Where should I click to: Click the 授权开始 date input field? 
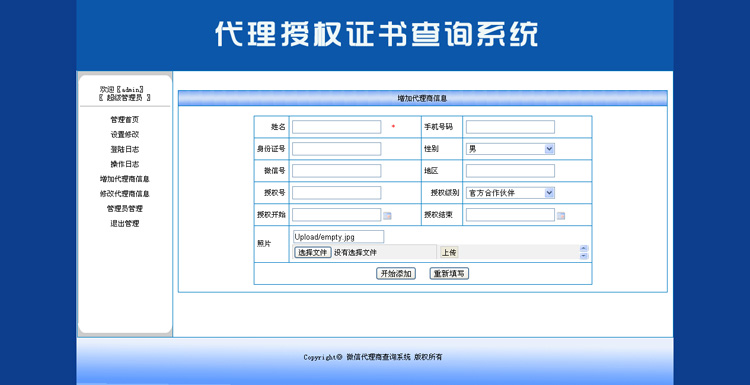[x=337, y=215]
